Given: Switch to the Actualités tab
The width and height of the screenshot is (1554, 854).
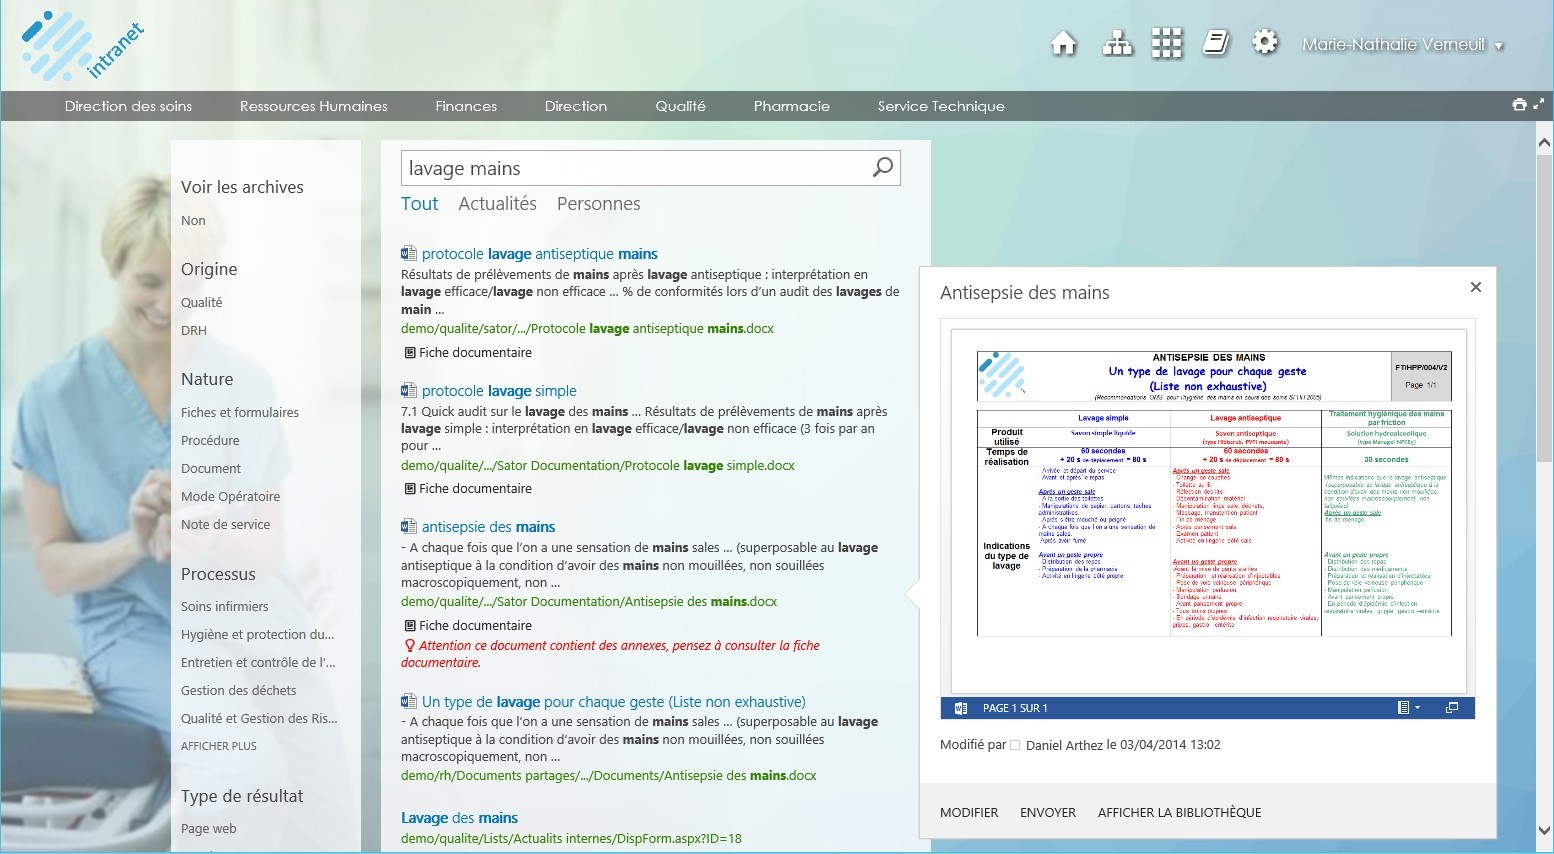Looking at the screenshot, I should click(497, 204).
